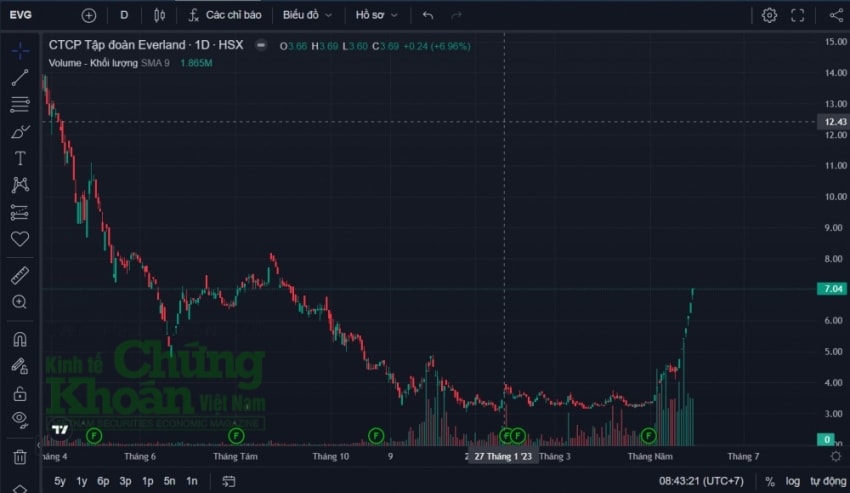Open the TradingView logo link
This screenshot has width=850, height=493.
(60, 430)
